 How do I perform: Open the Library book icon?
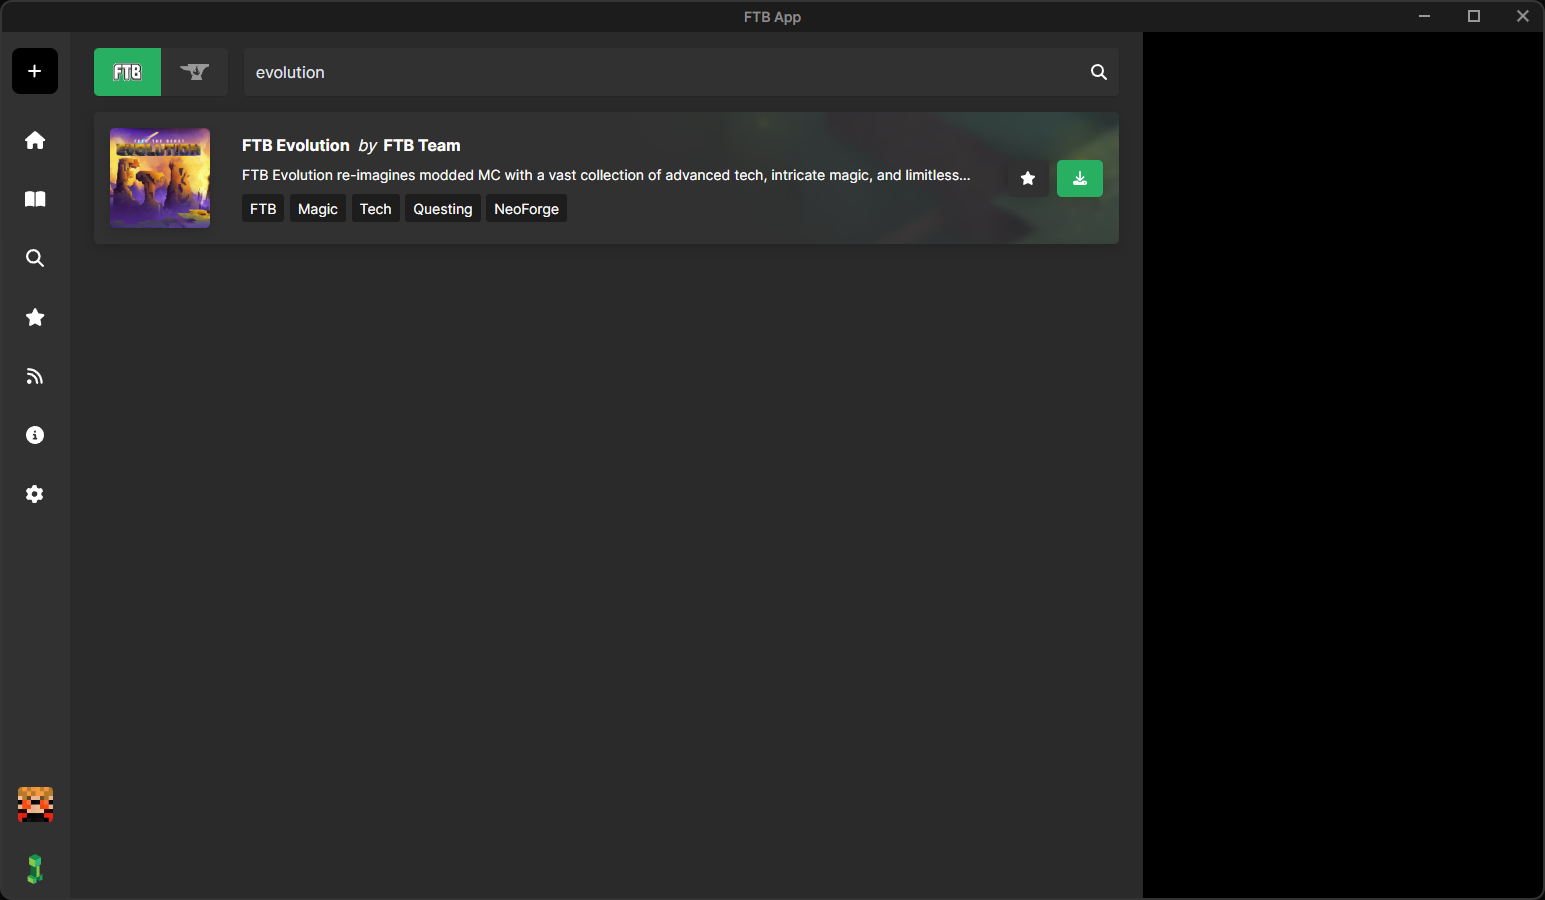(x=35, y=199)
